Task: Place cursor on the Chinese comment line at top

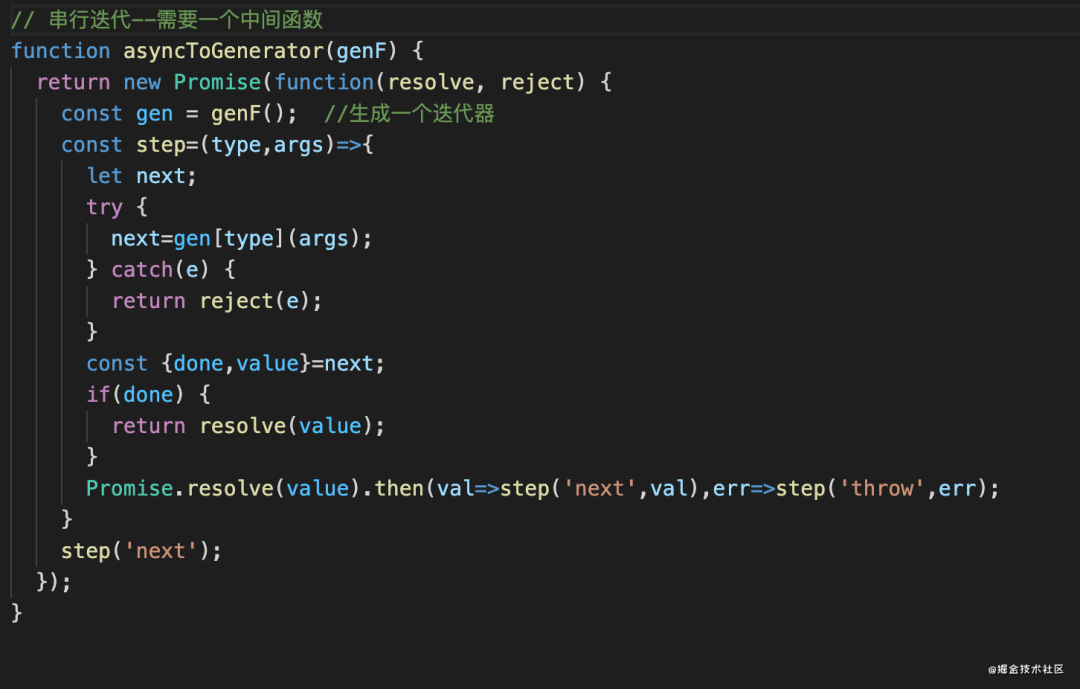Action: tap(167, 20)
